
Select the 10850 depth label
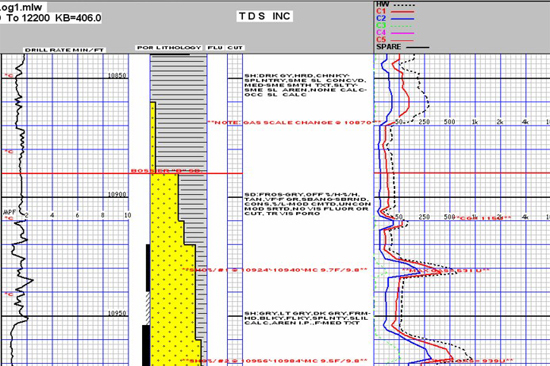tap(117, 75)
